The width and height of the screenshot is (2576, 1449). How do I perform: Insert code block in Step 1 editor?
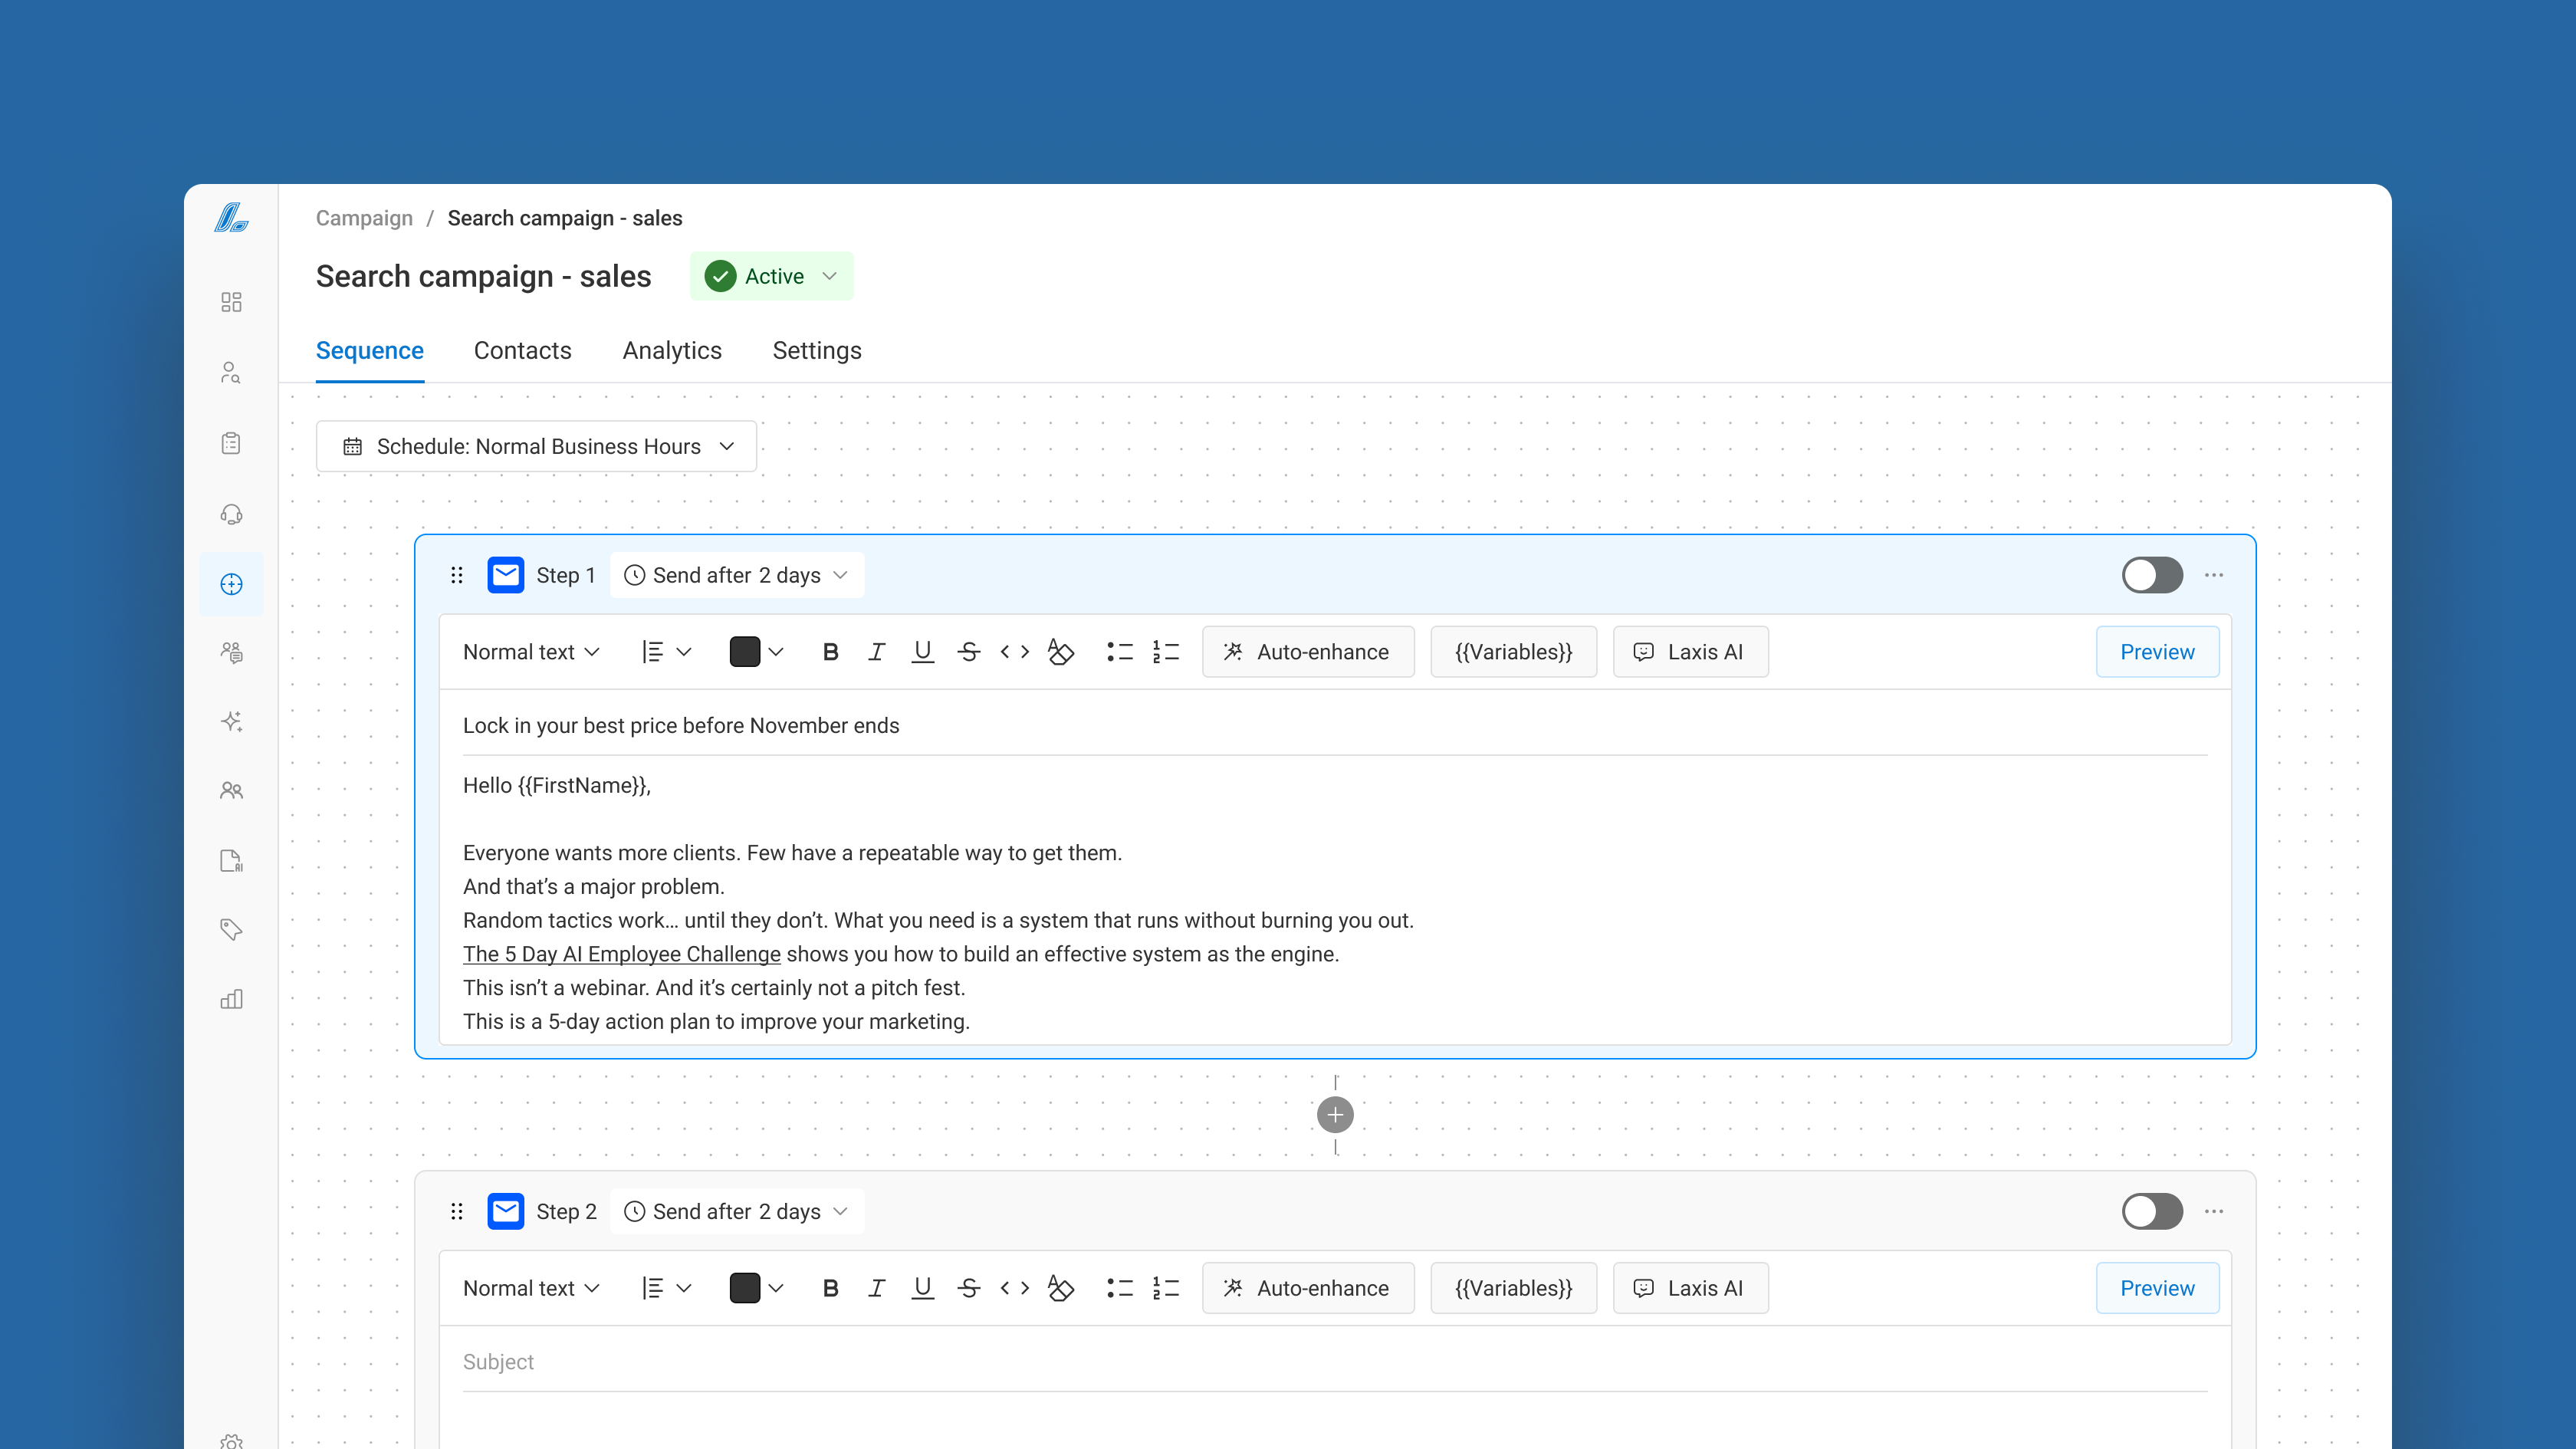pyautogui.click(x=1014, y=652)
